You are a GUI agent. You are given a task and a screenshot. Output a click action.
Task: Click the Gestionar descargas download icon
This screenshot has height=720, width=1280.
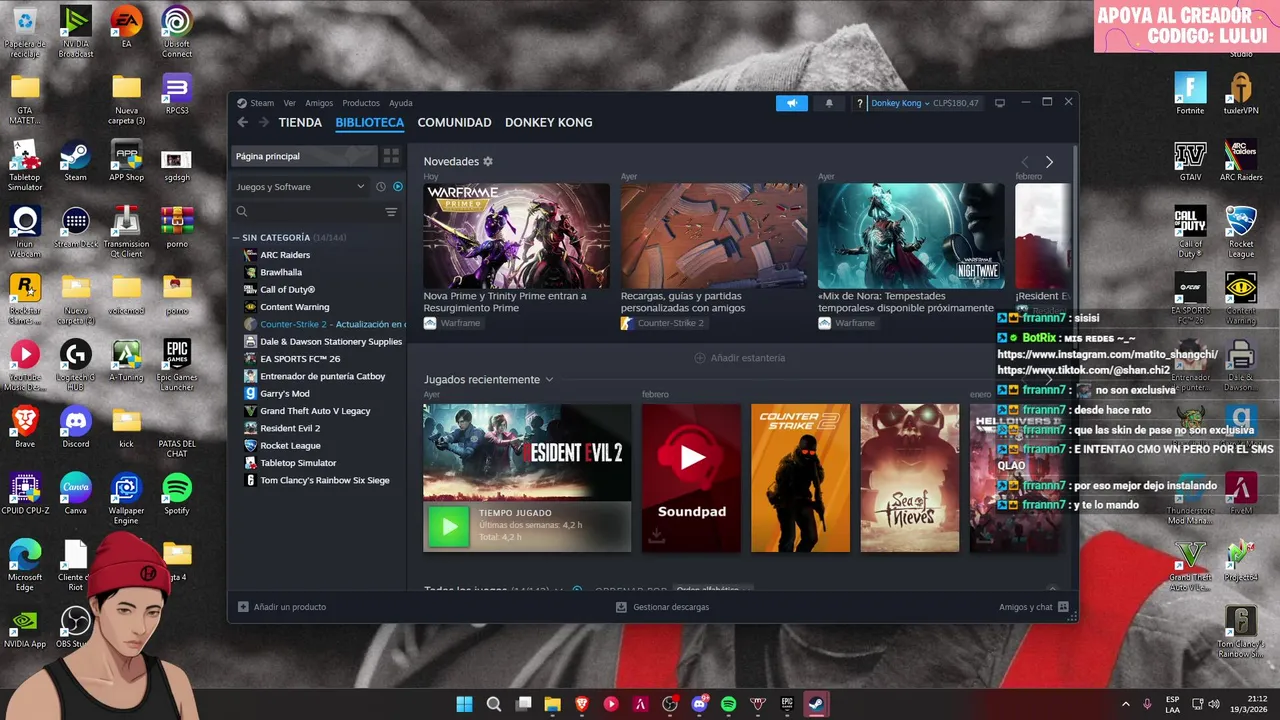621,607
